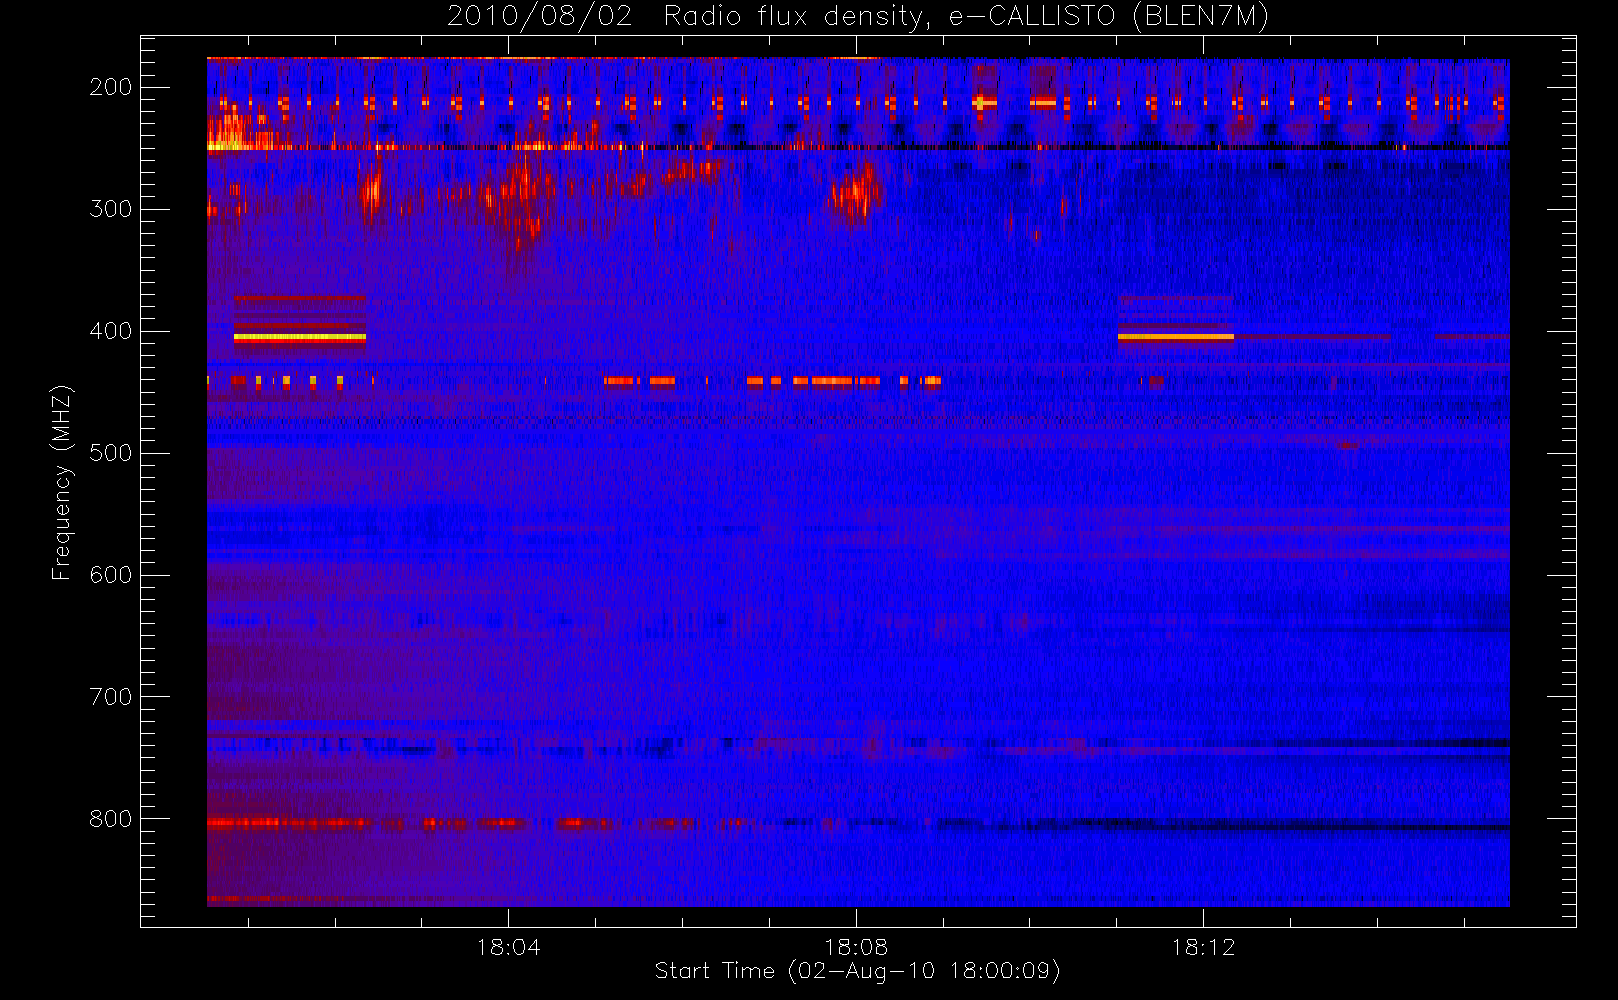Click the 600 frequency tick label
Image resolution: width=1618 pixels, height=1000 pixels.
coord(111,575)
